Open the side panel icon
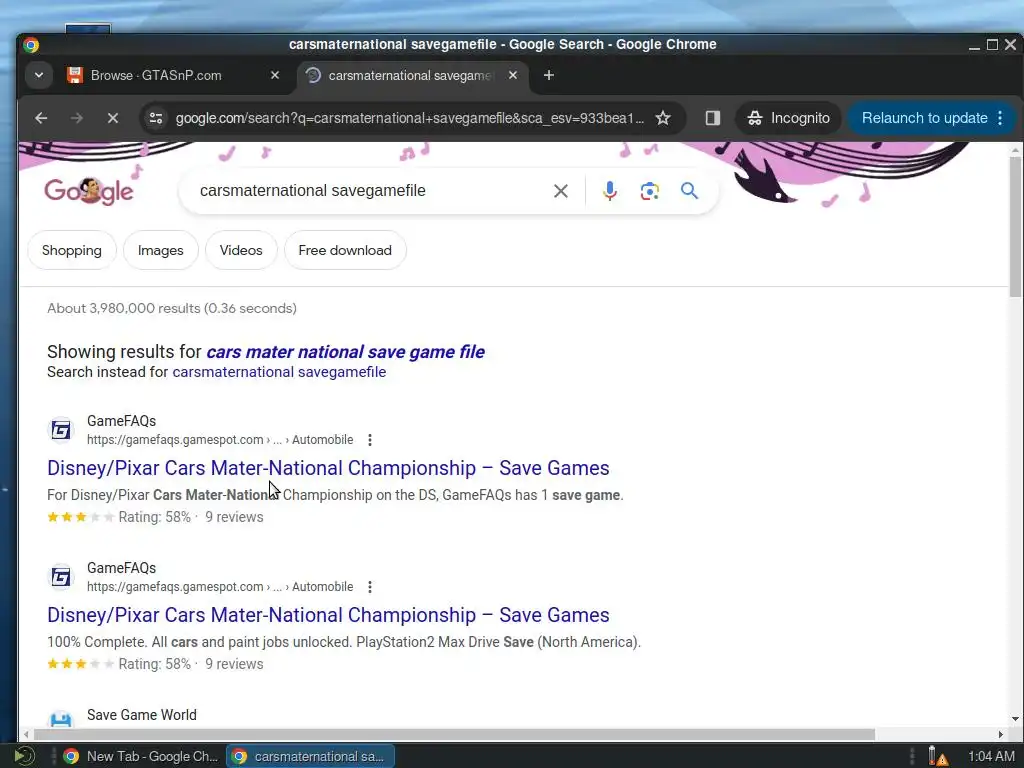Viewport: 1024px width, 768px height. click(712, 118)
